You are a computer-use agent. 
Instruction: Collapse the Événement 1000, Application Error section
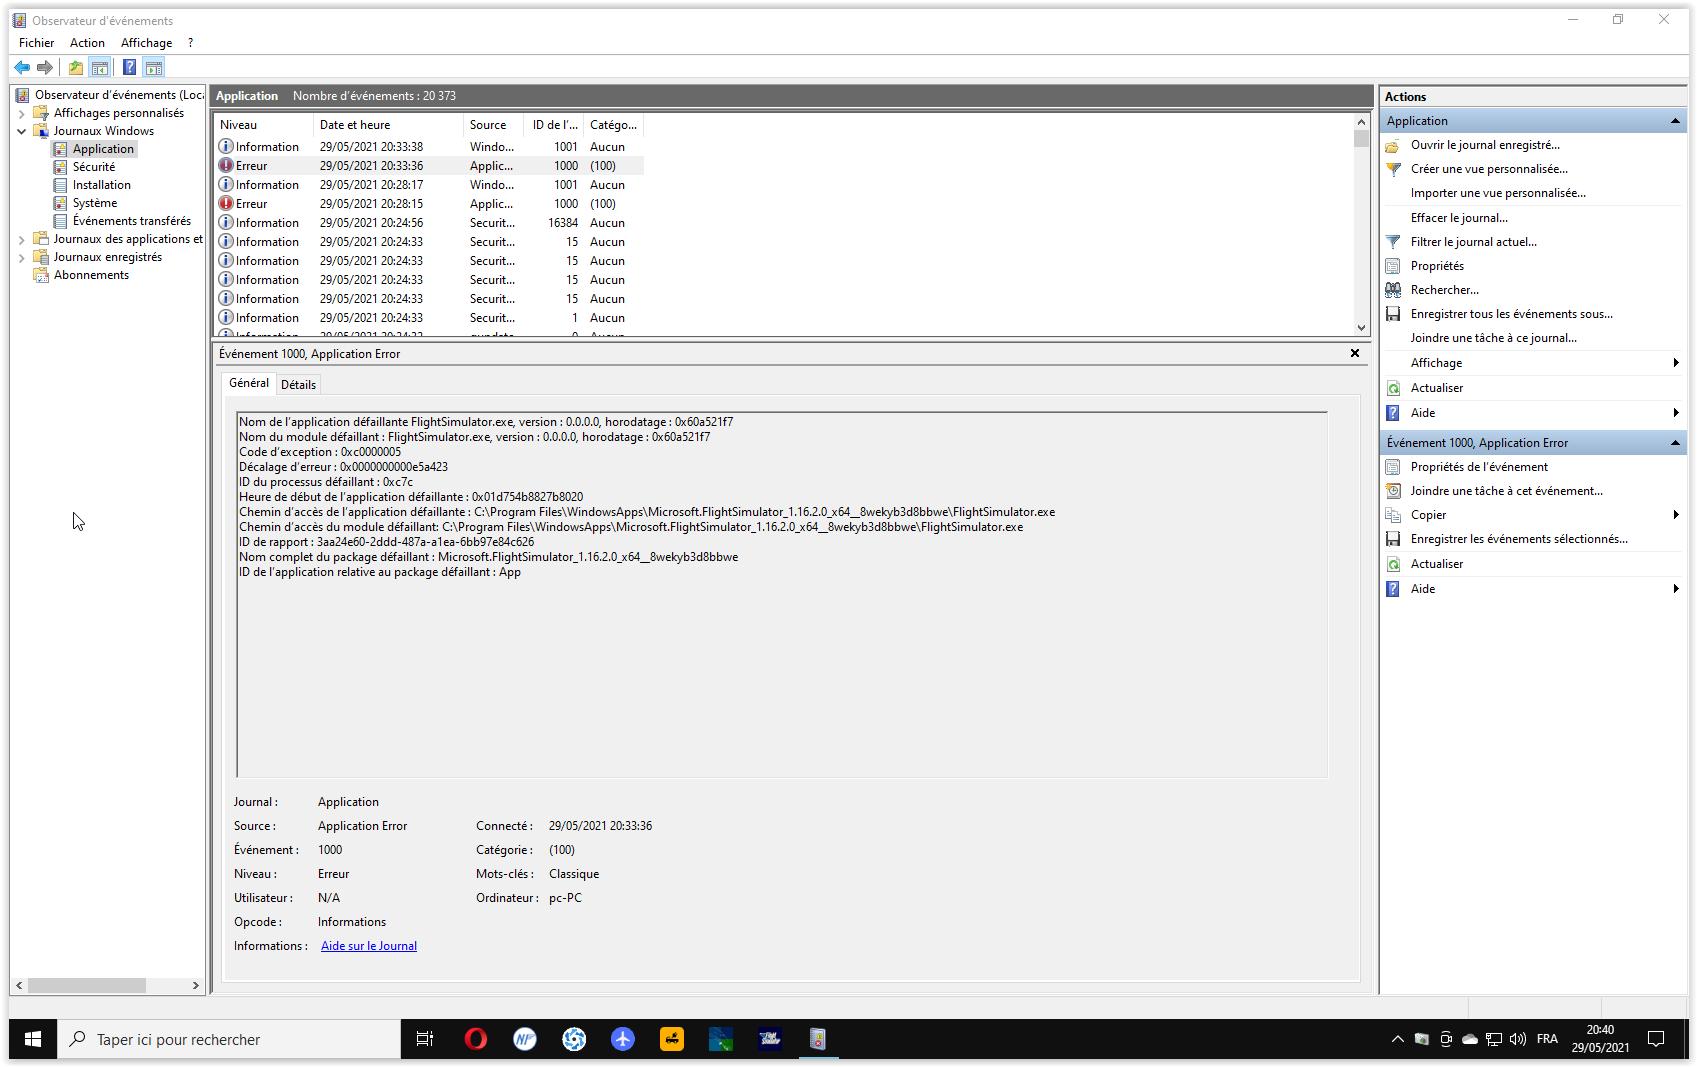pyautogui.click(x=1675, y=443)
